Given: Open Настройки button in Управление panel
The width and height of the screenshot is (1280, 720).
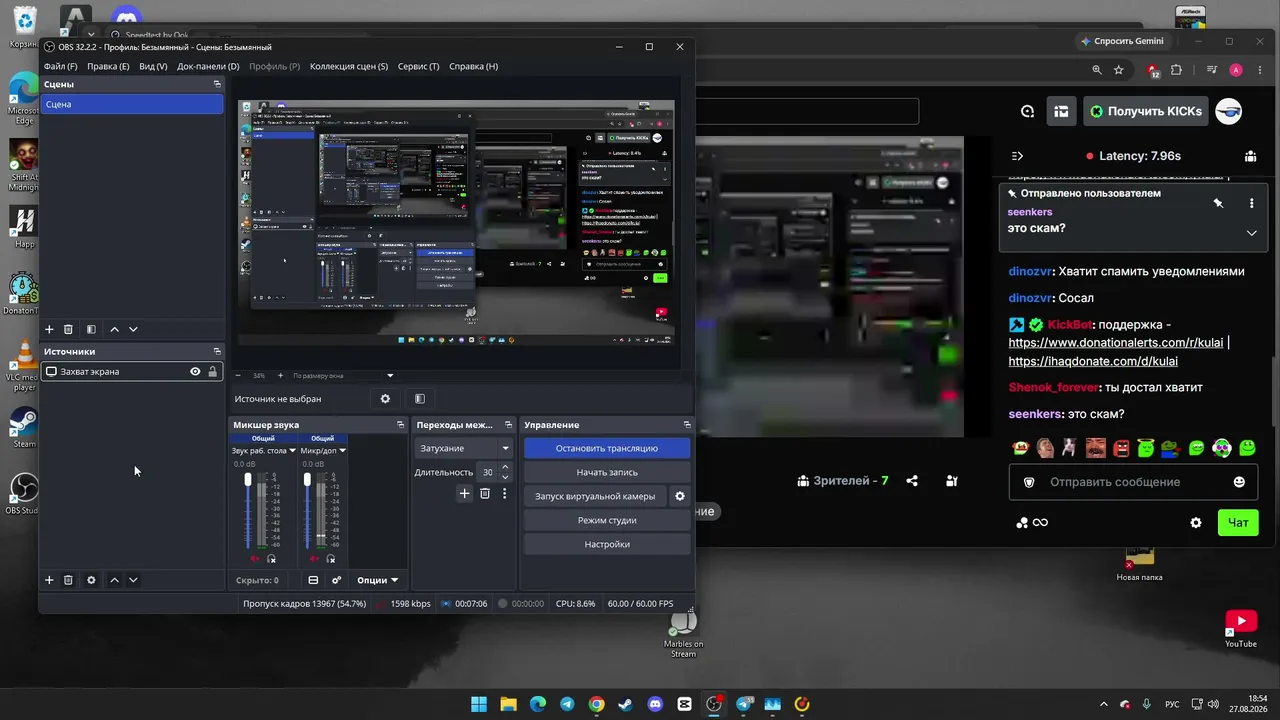Looking at the screenshot, I should [607, 544].
